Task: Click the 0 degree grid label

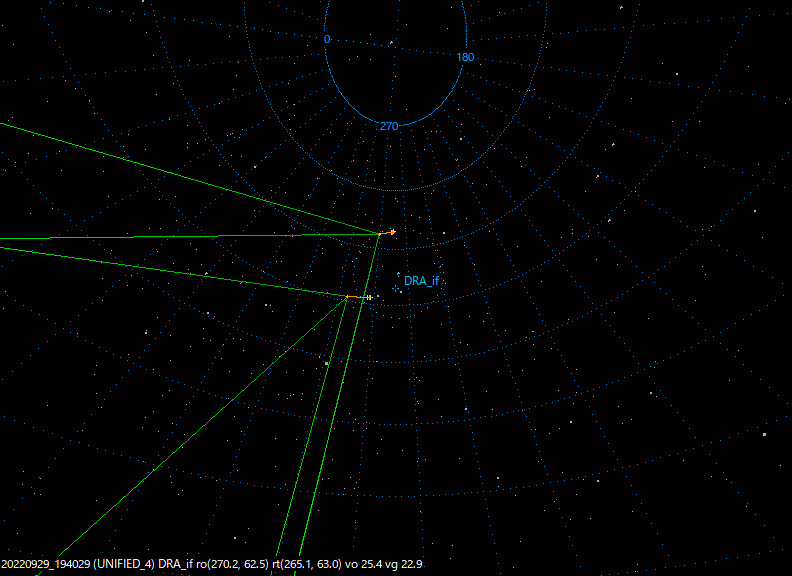Action: [x=327, y=39]
